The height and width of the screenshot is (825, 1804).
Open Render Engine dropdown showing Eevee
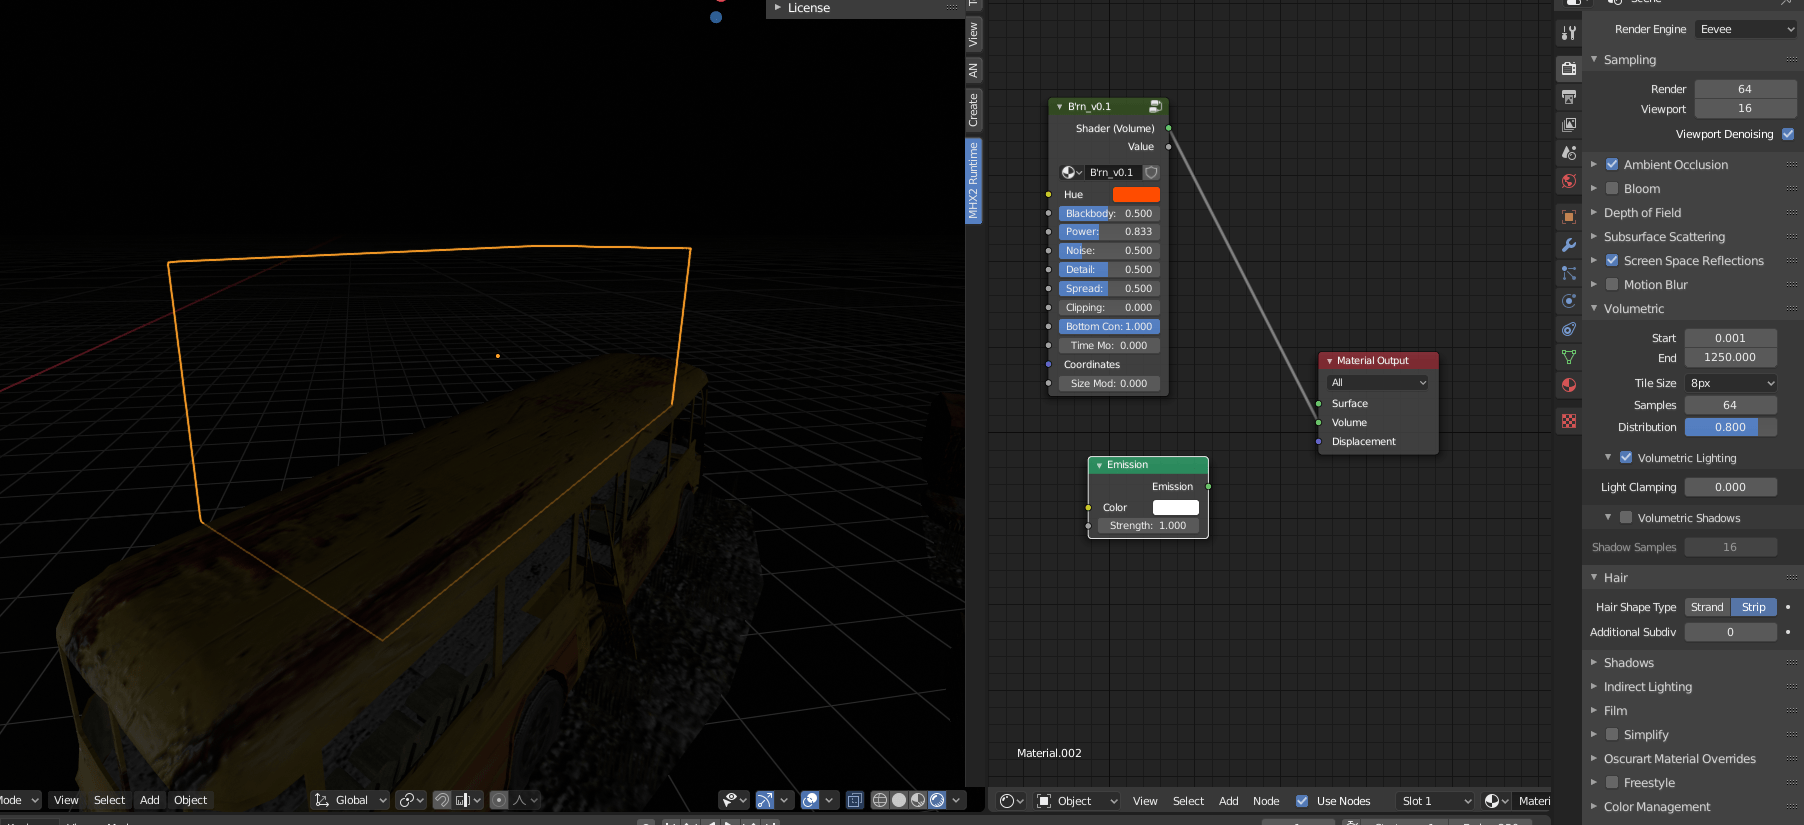coord(1746,29)
